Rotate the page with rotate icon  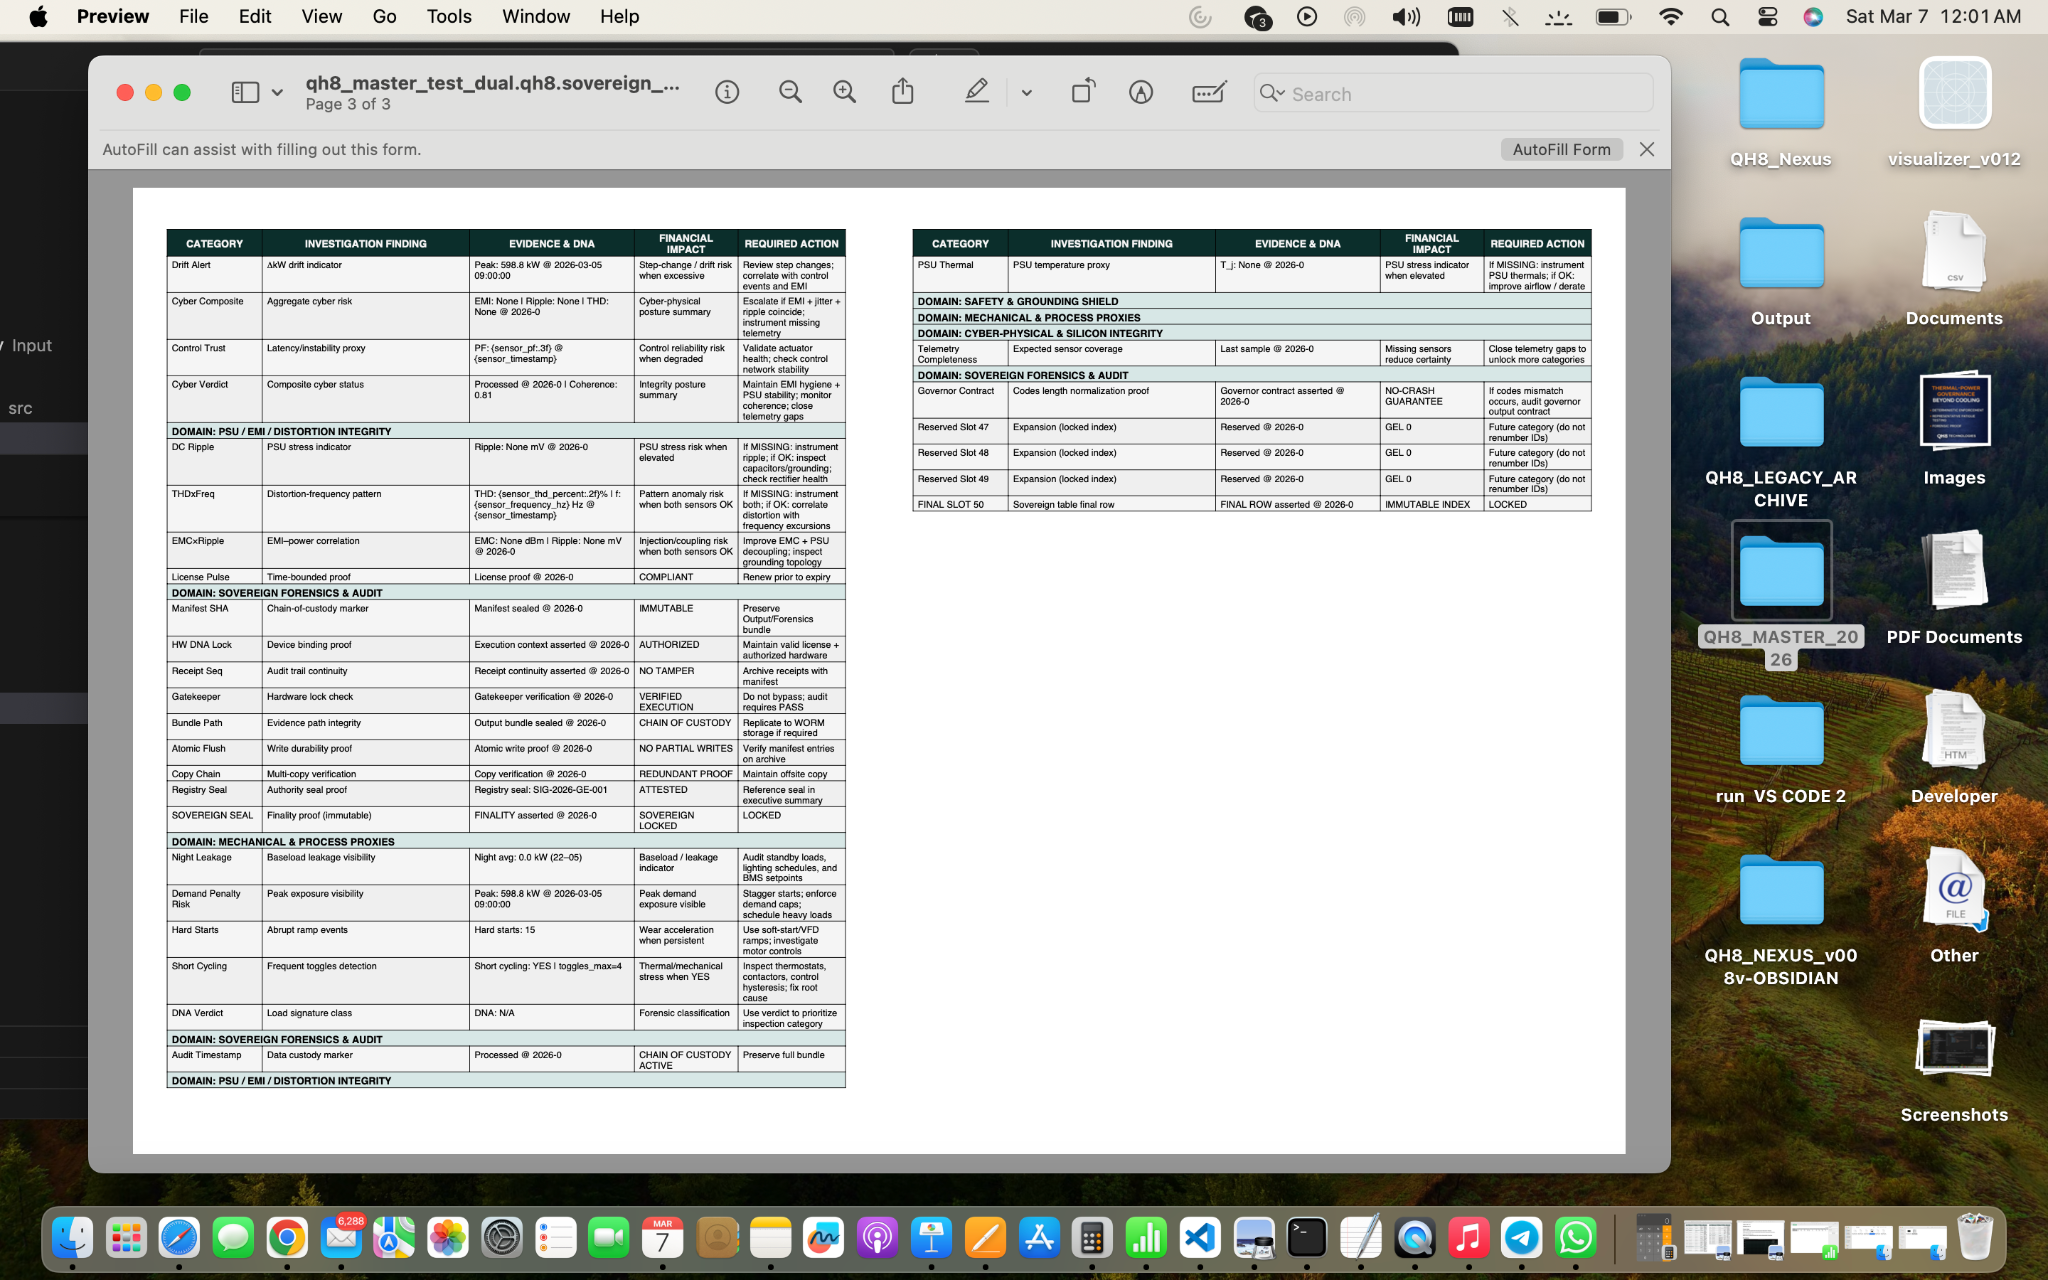(x=1083, y=92)
